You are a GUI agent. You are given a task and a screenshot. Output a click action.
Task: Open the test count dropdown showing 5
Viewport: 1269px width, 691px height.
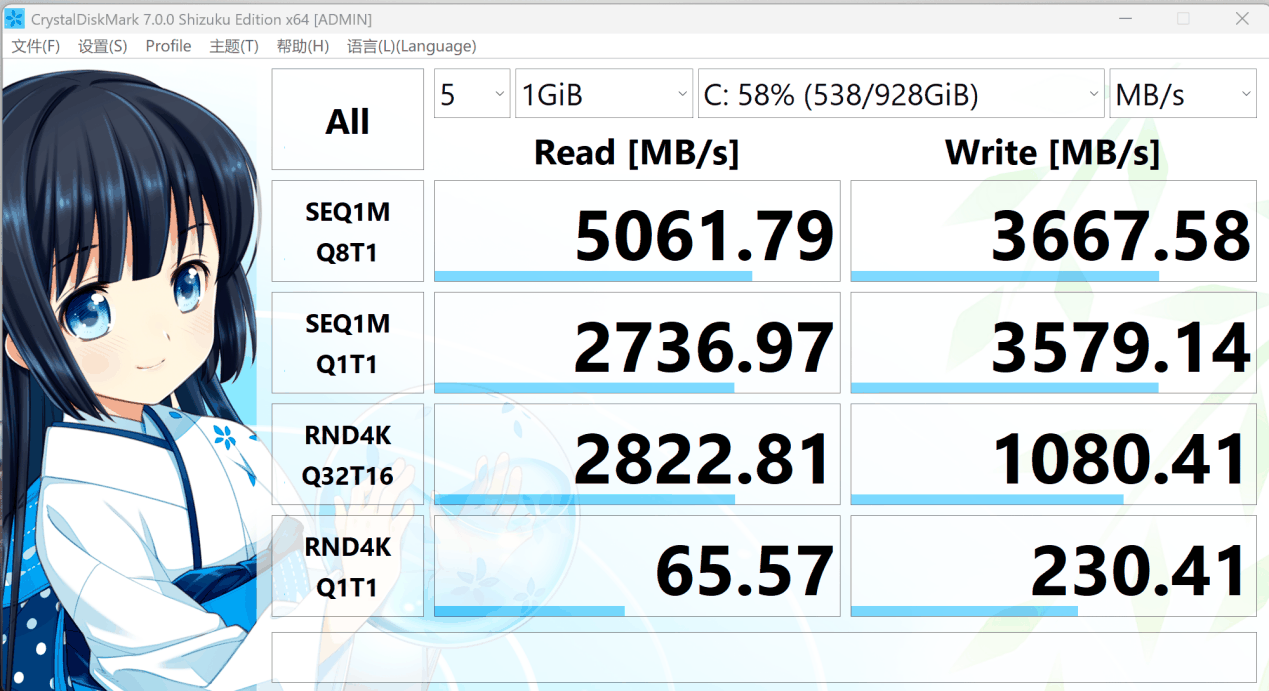pyautogui.click(x=472, y=94)
